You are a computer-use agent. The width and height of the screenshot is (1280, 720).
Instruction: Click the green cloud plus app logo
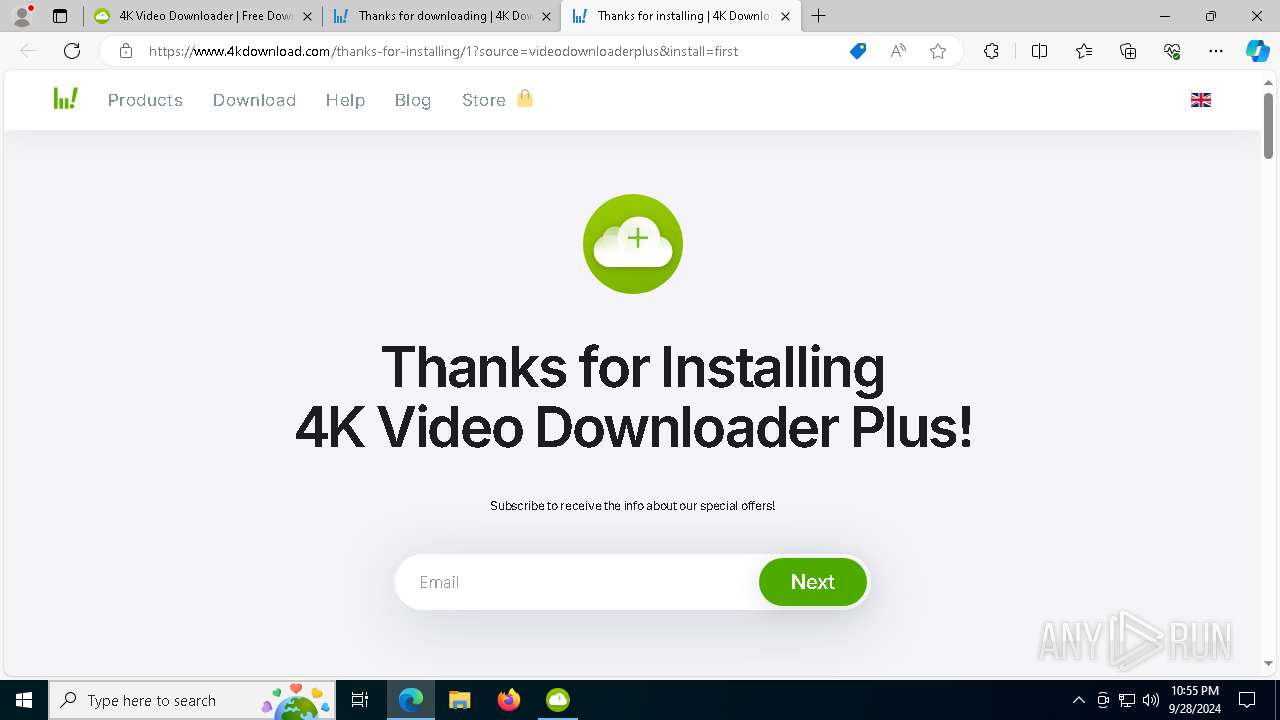[633, 244]
